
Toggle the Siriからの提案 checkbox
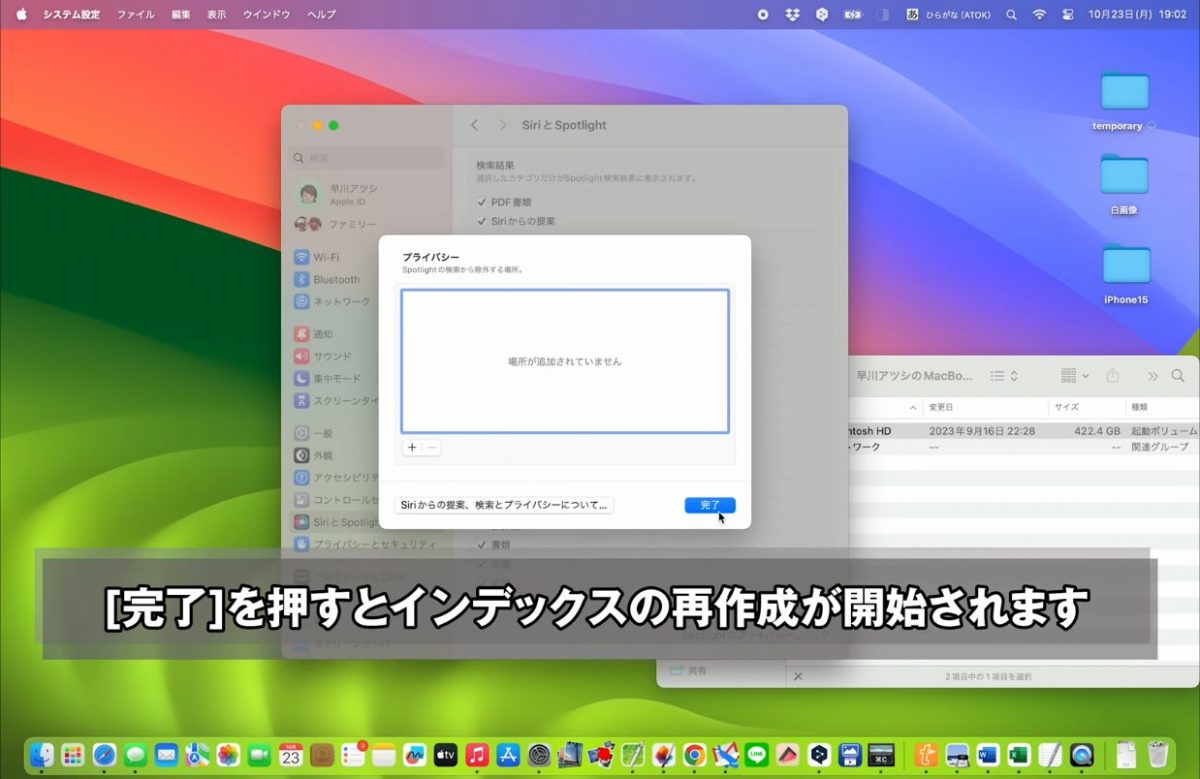pyautogui.click(x=482, y=221)
